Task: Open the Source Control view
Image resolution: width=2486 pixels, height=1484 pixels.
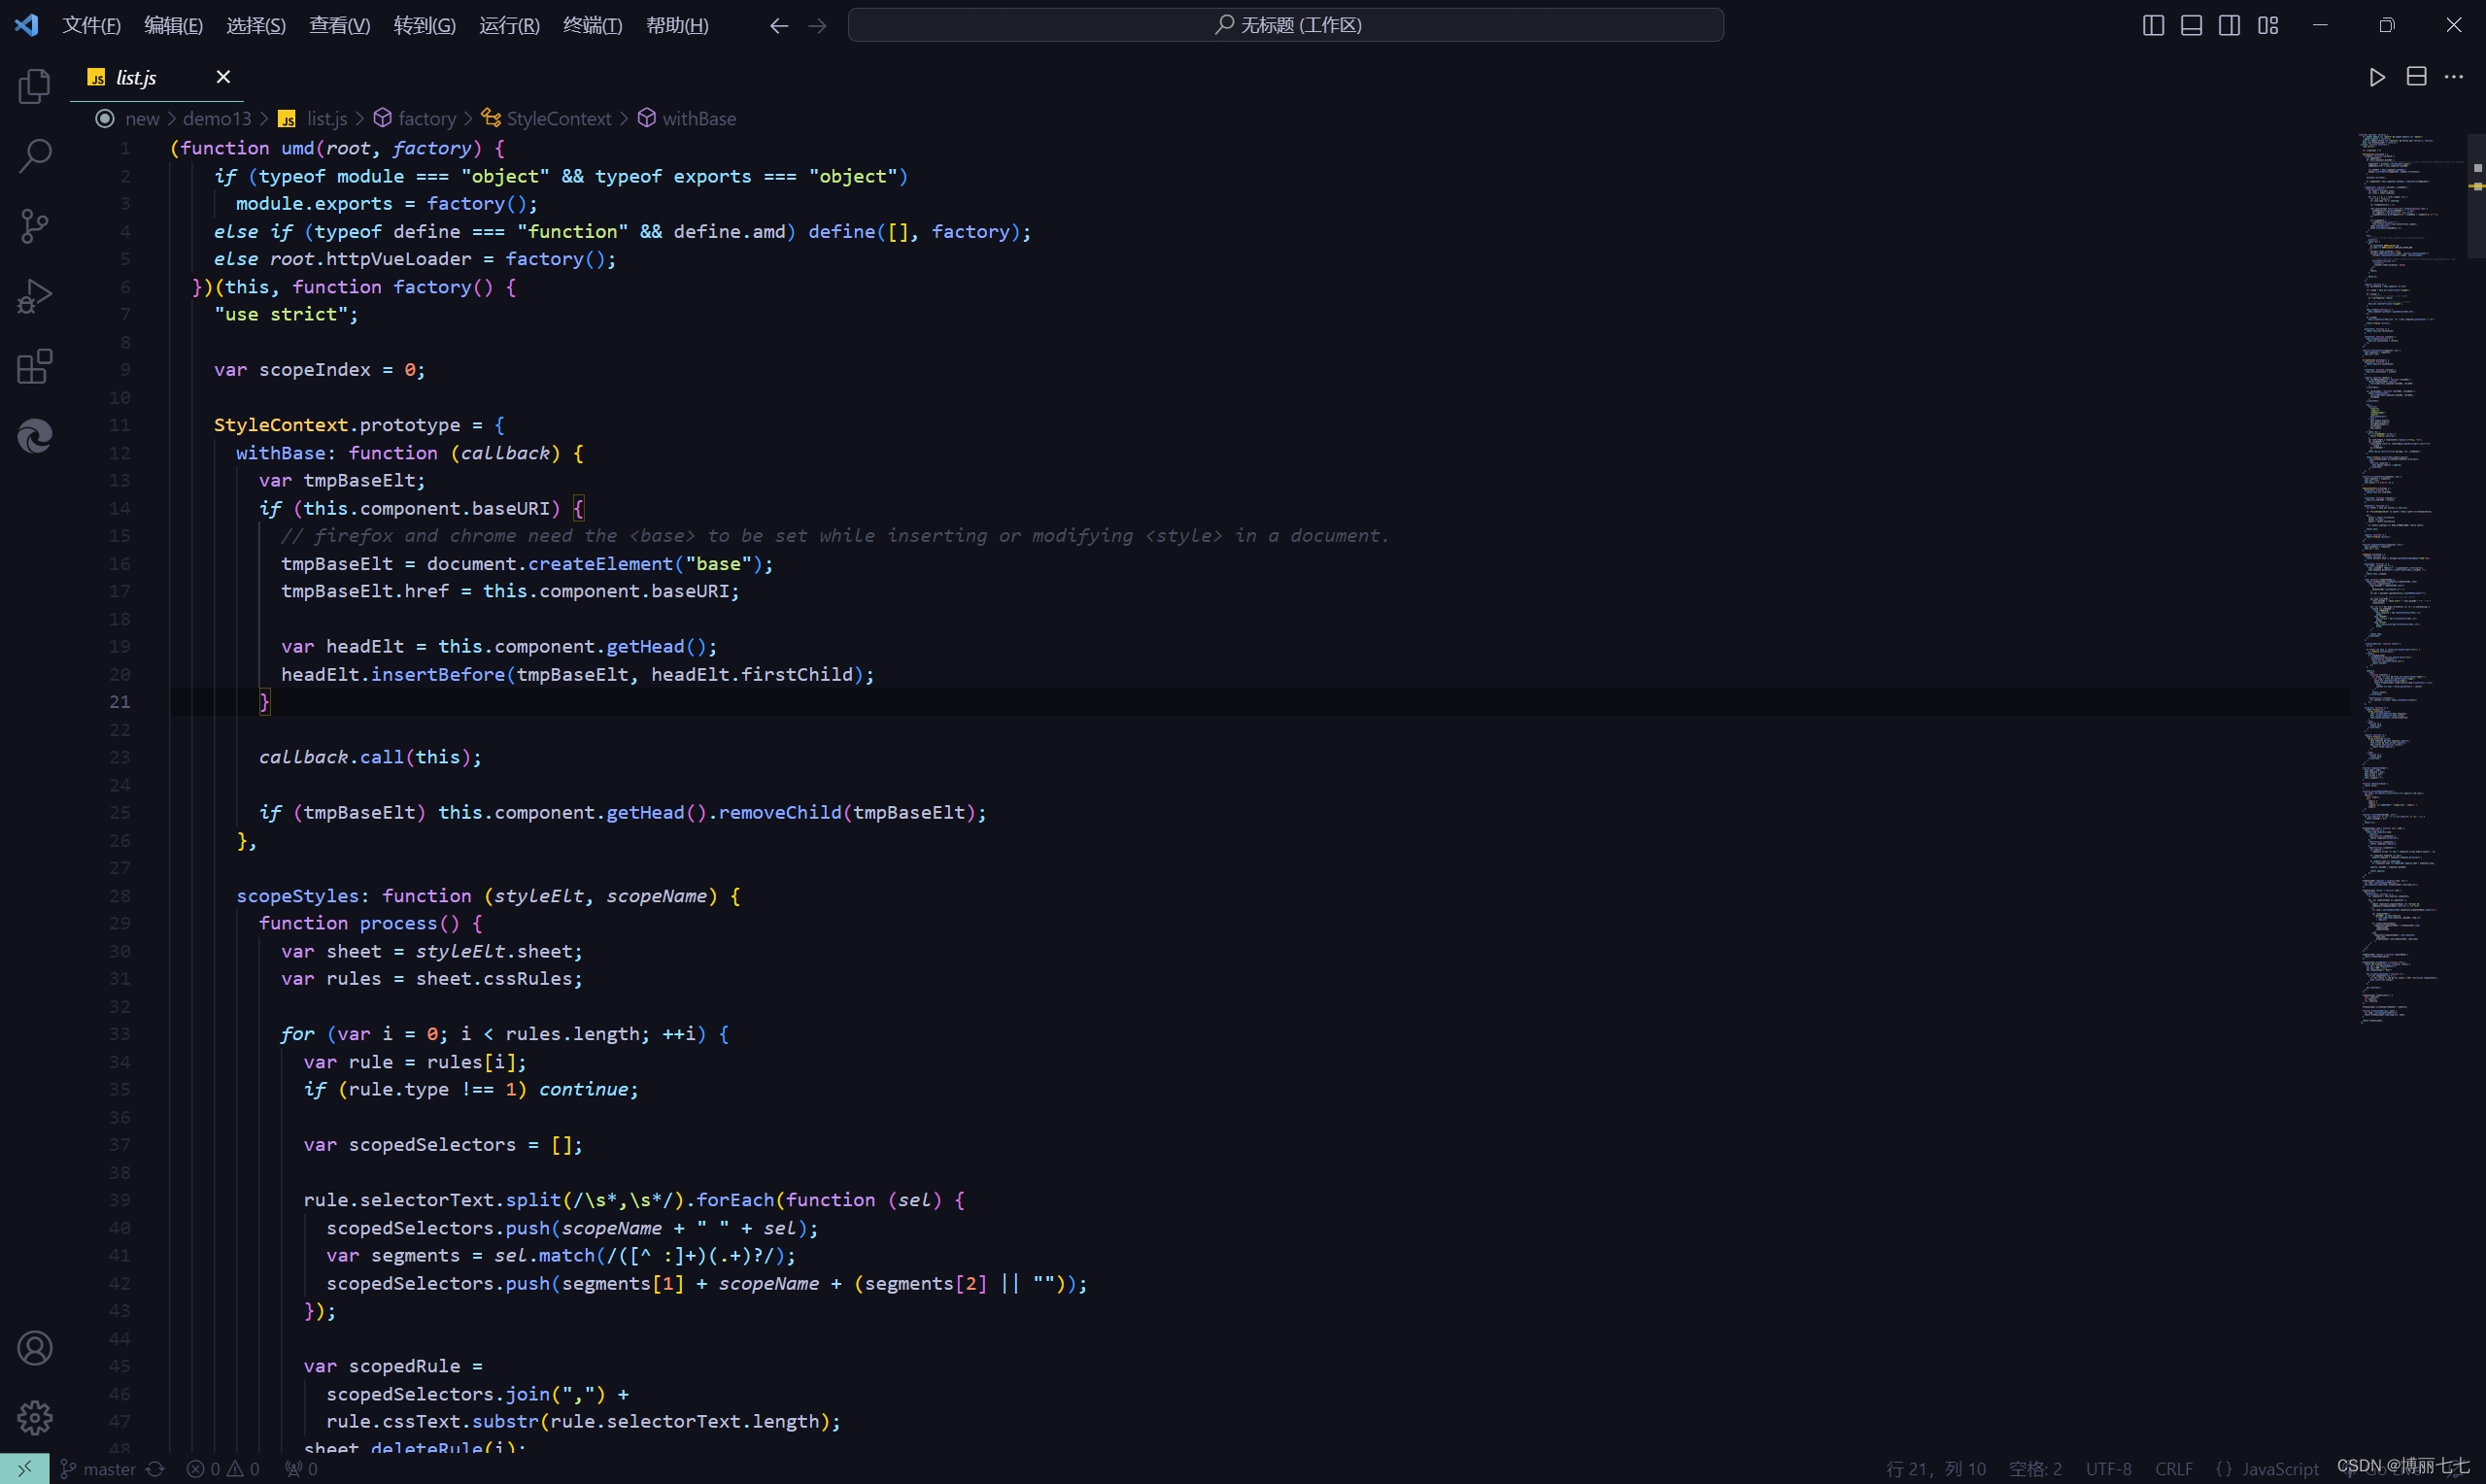Action: (34, 226)
